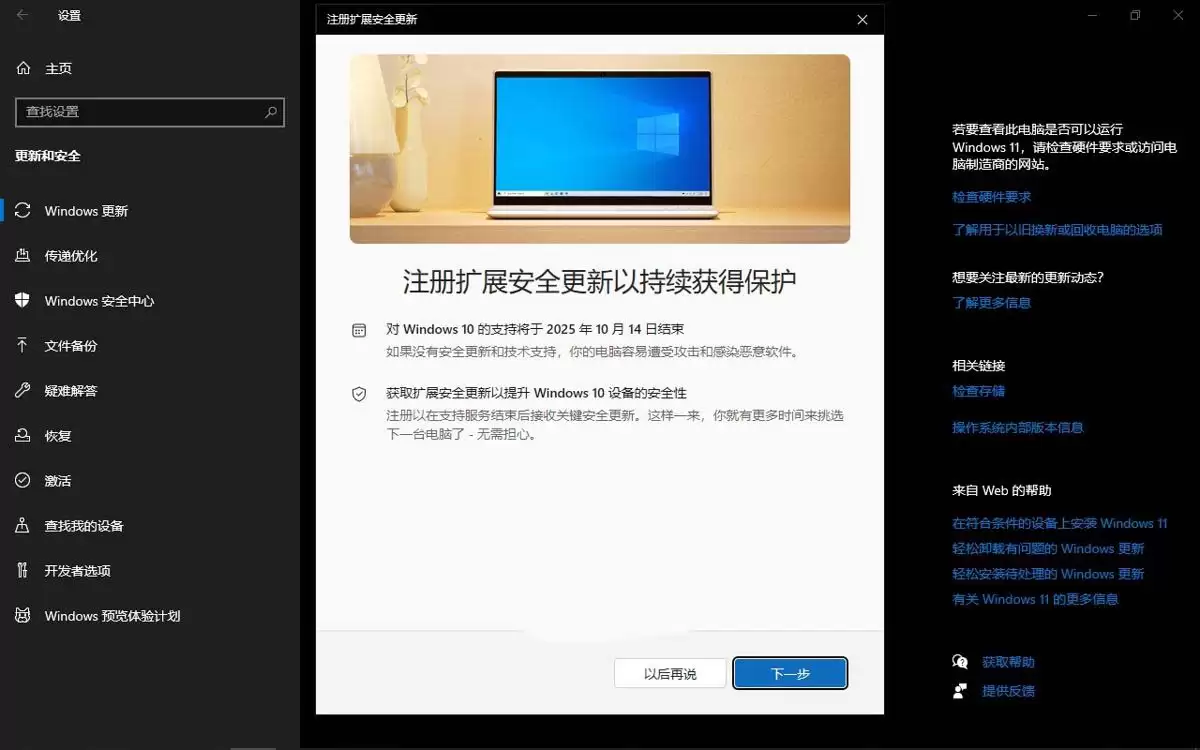Close the 注册扩展安全更新 dialog
The width and height of the screenshot is (1200, 750).
tap(863, 19)
